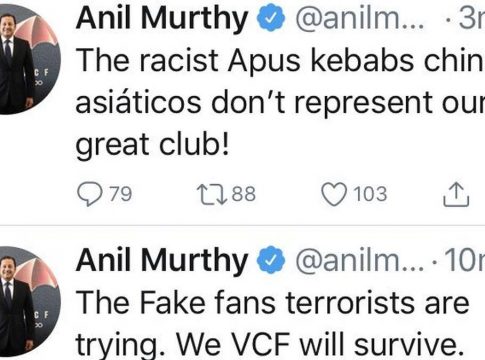Share the first tweet via share icon
485x360 pixels.
coord(456,194)
